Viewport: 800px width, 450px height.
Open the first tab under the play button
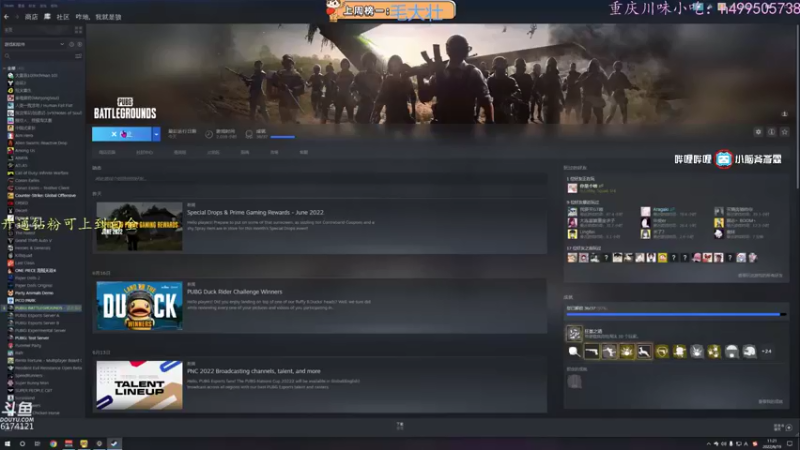coord(107,152)
